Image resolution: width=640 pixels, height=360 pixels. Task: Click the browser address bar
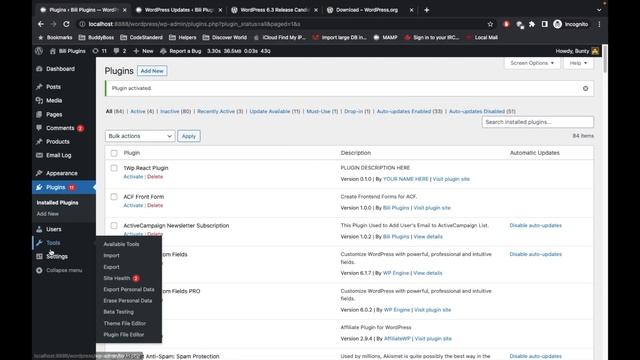tap(282, 24)
